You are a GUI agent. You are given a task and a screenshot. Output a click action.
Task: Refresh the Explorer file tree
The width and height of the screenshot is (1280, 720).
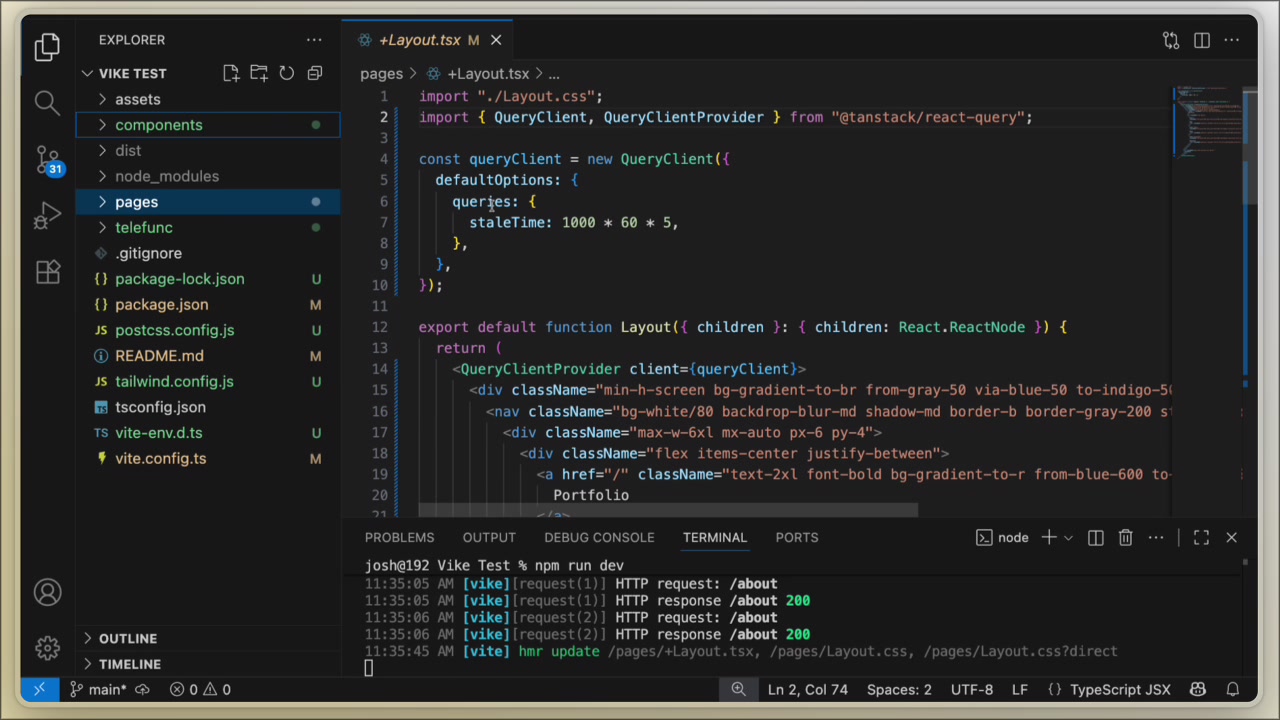[286, 73]
